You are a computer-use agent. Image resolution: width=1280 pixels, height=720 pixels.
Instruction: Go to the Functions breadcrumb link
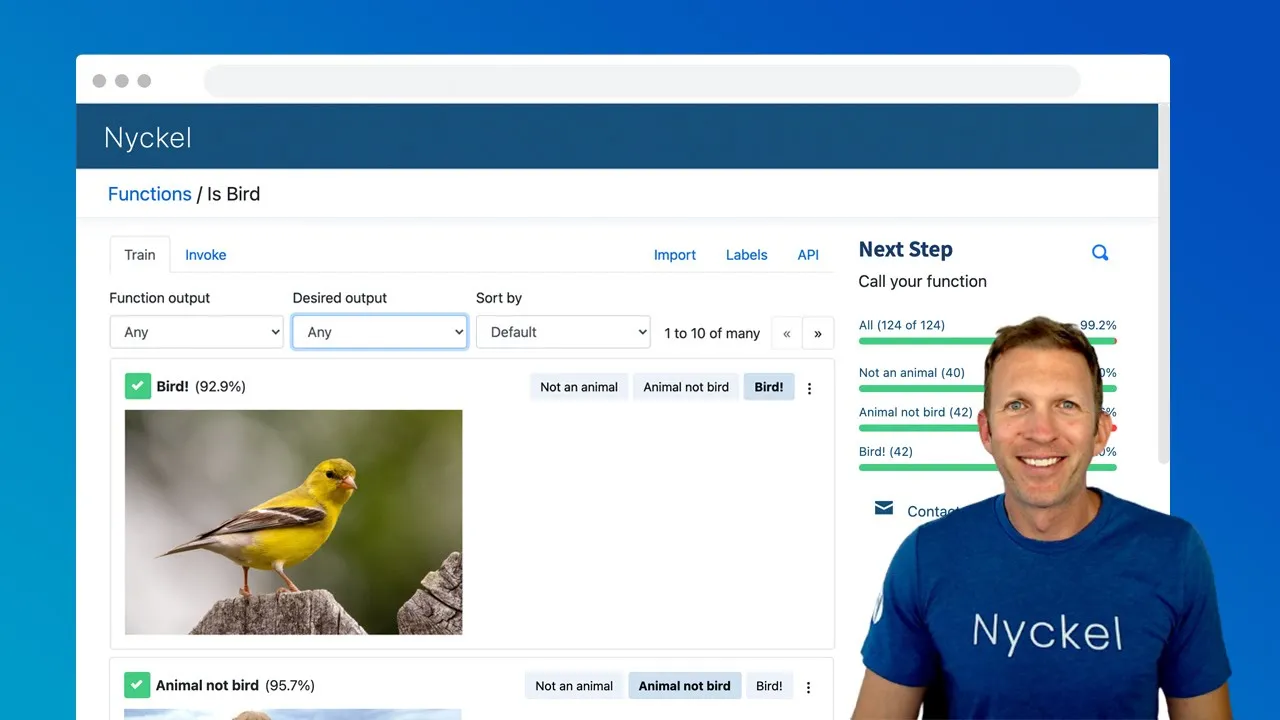[149, 194]
